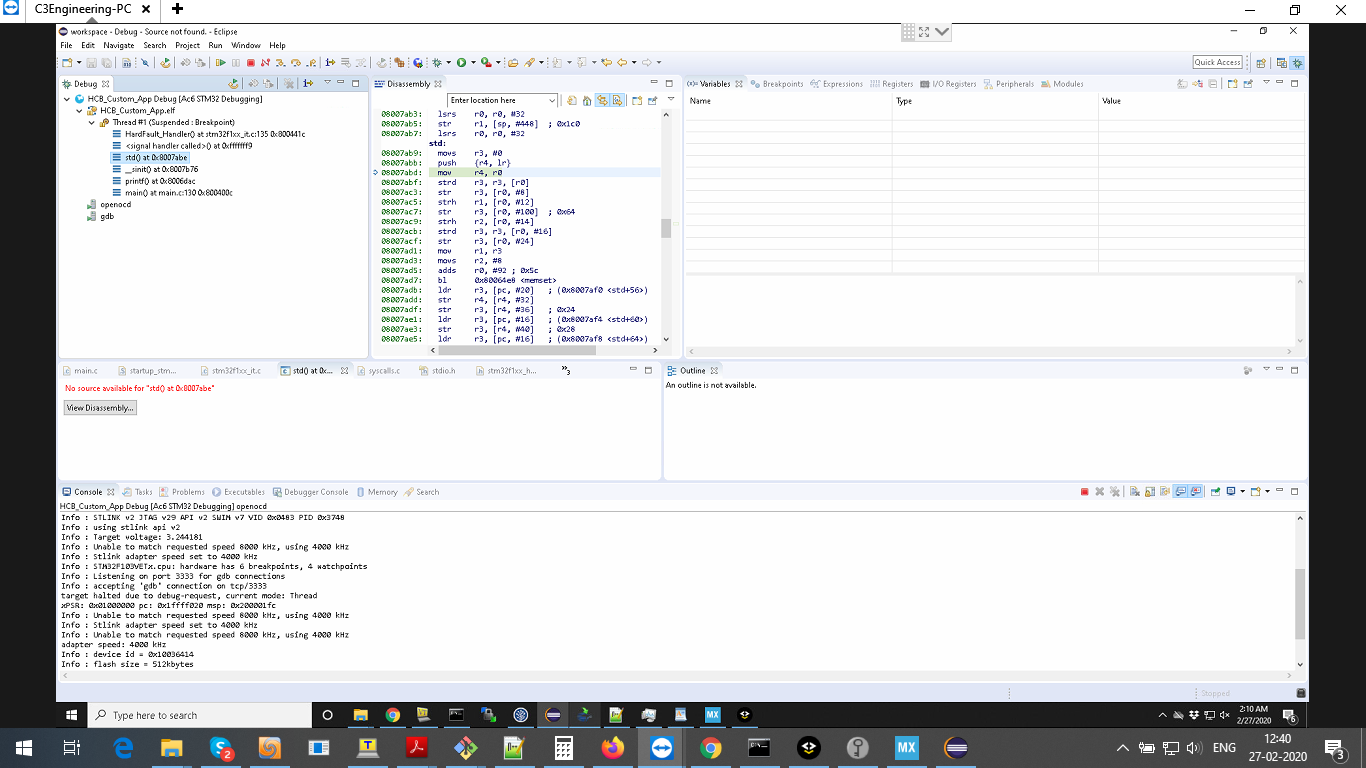1366x768 pixels.
Task: Select main() at main.c:130 stack frame
Action: [178, 193]
